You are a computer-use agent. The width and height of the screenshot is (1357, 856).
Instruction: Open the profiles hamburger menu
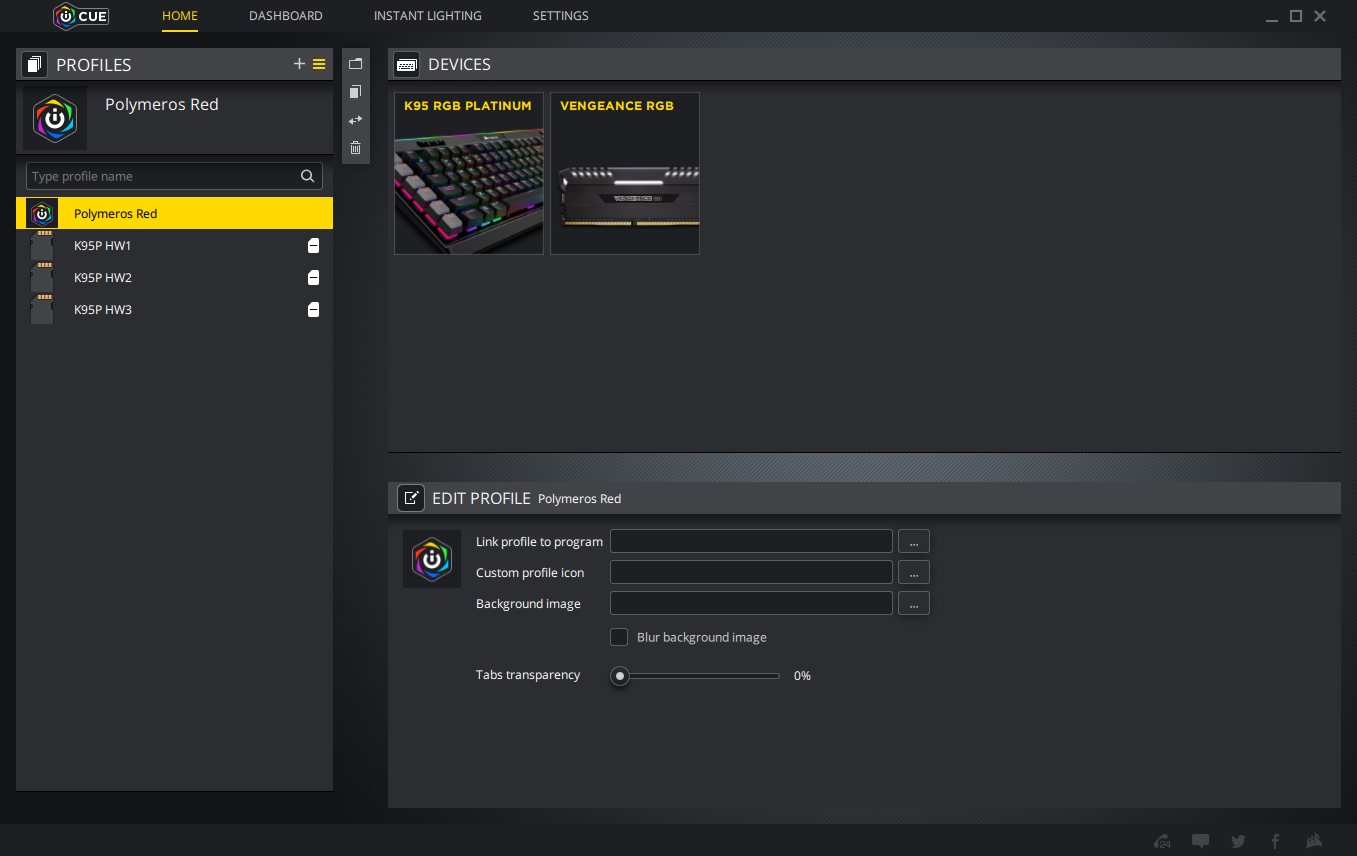pos(319,64)
